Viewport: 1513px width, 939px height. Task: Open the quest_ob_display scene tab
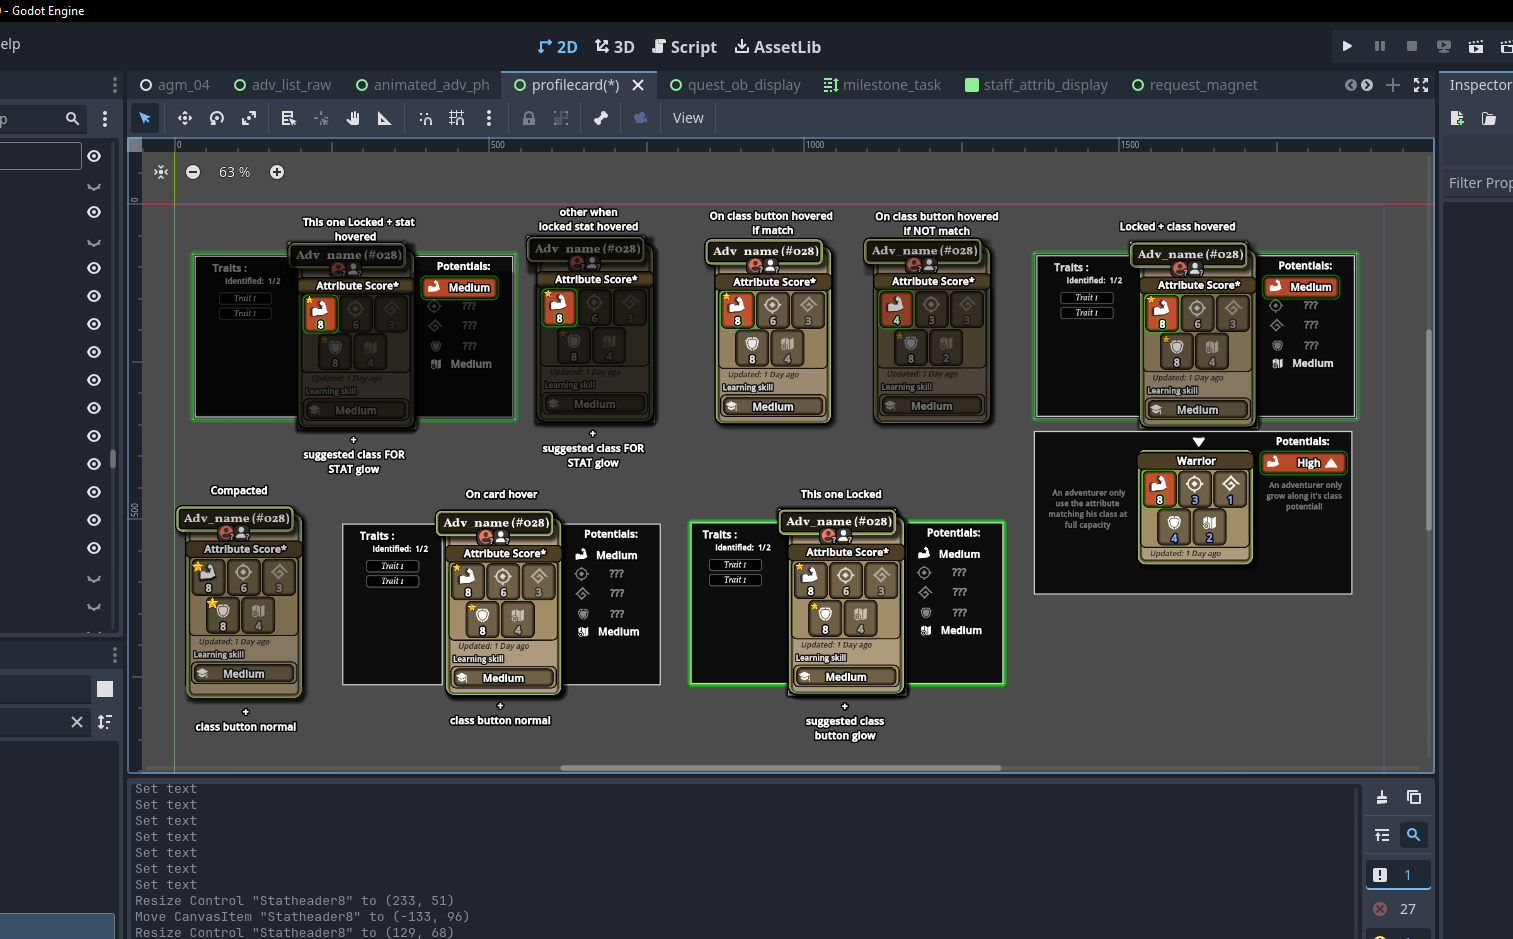pyautogui.click(x=735, y=85)
